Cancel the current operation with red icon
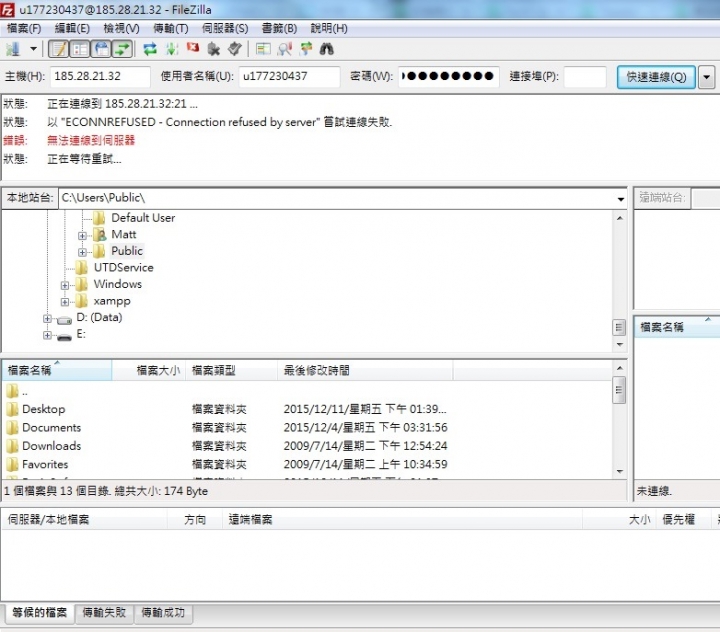Screen dimensions: 720x632 click(x=193, y=48)
